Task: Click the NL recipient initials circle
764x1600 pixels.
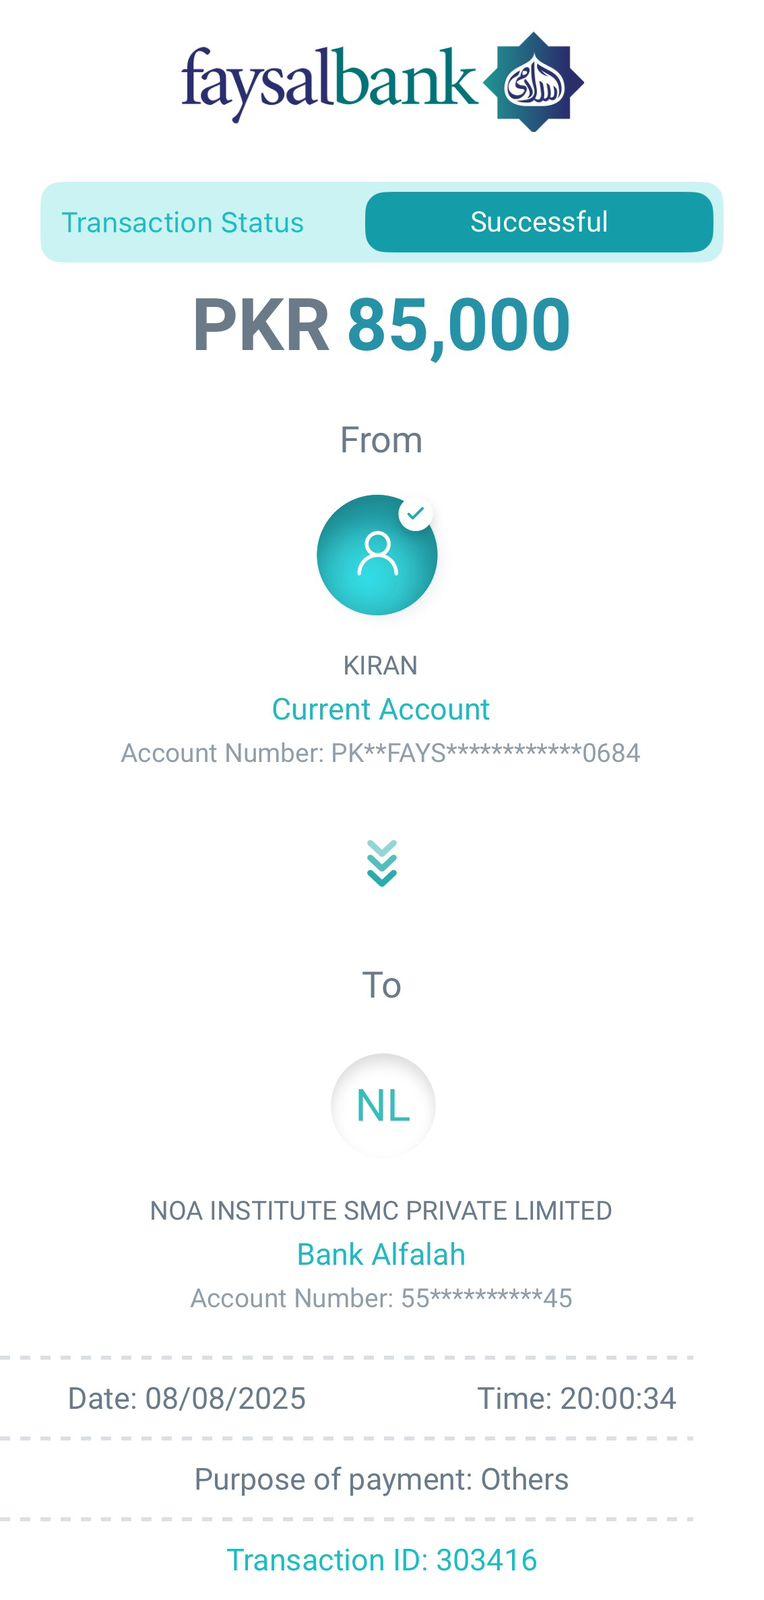Action: tap(383, 1105)
